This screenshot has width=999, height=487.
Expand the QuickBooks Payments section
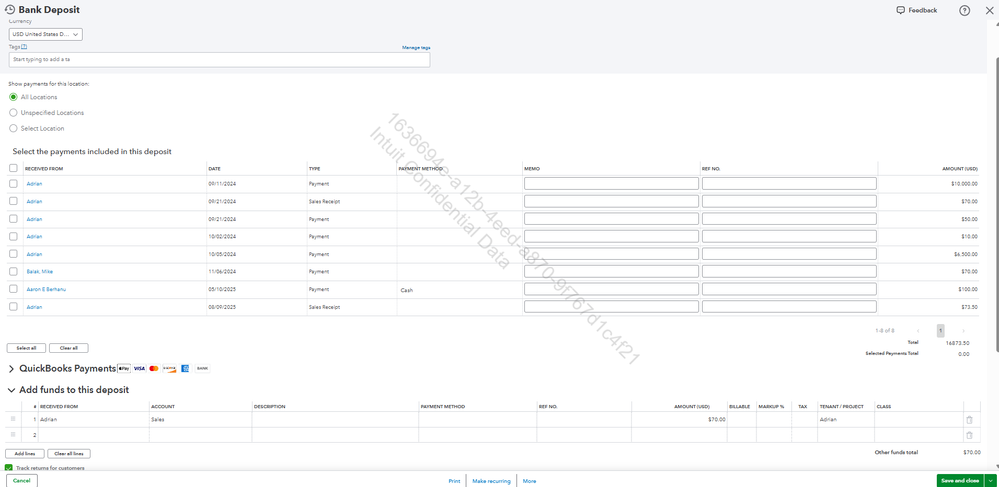pos(12,369)
